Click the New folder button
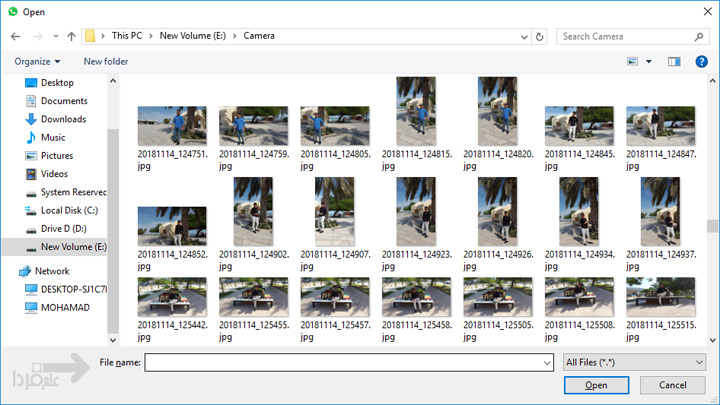The height and width of the screenshot is (405, 720). click(106, 62)
